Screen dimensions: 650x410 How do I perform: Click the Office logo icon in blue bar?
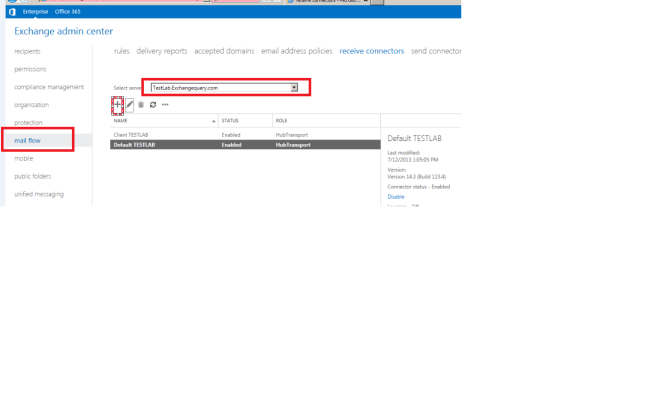[12, 12]
